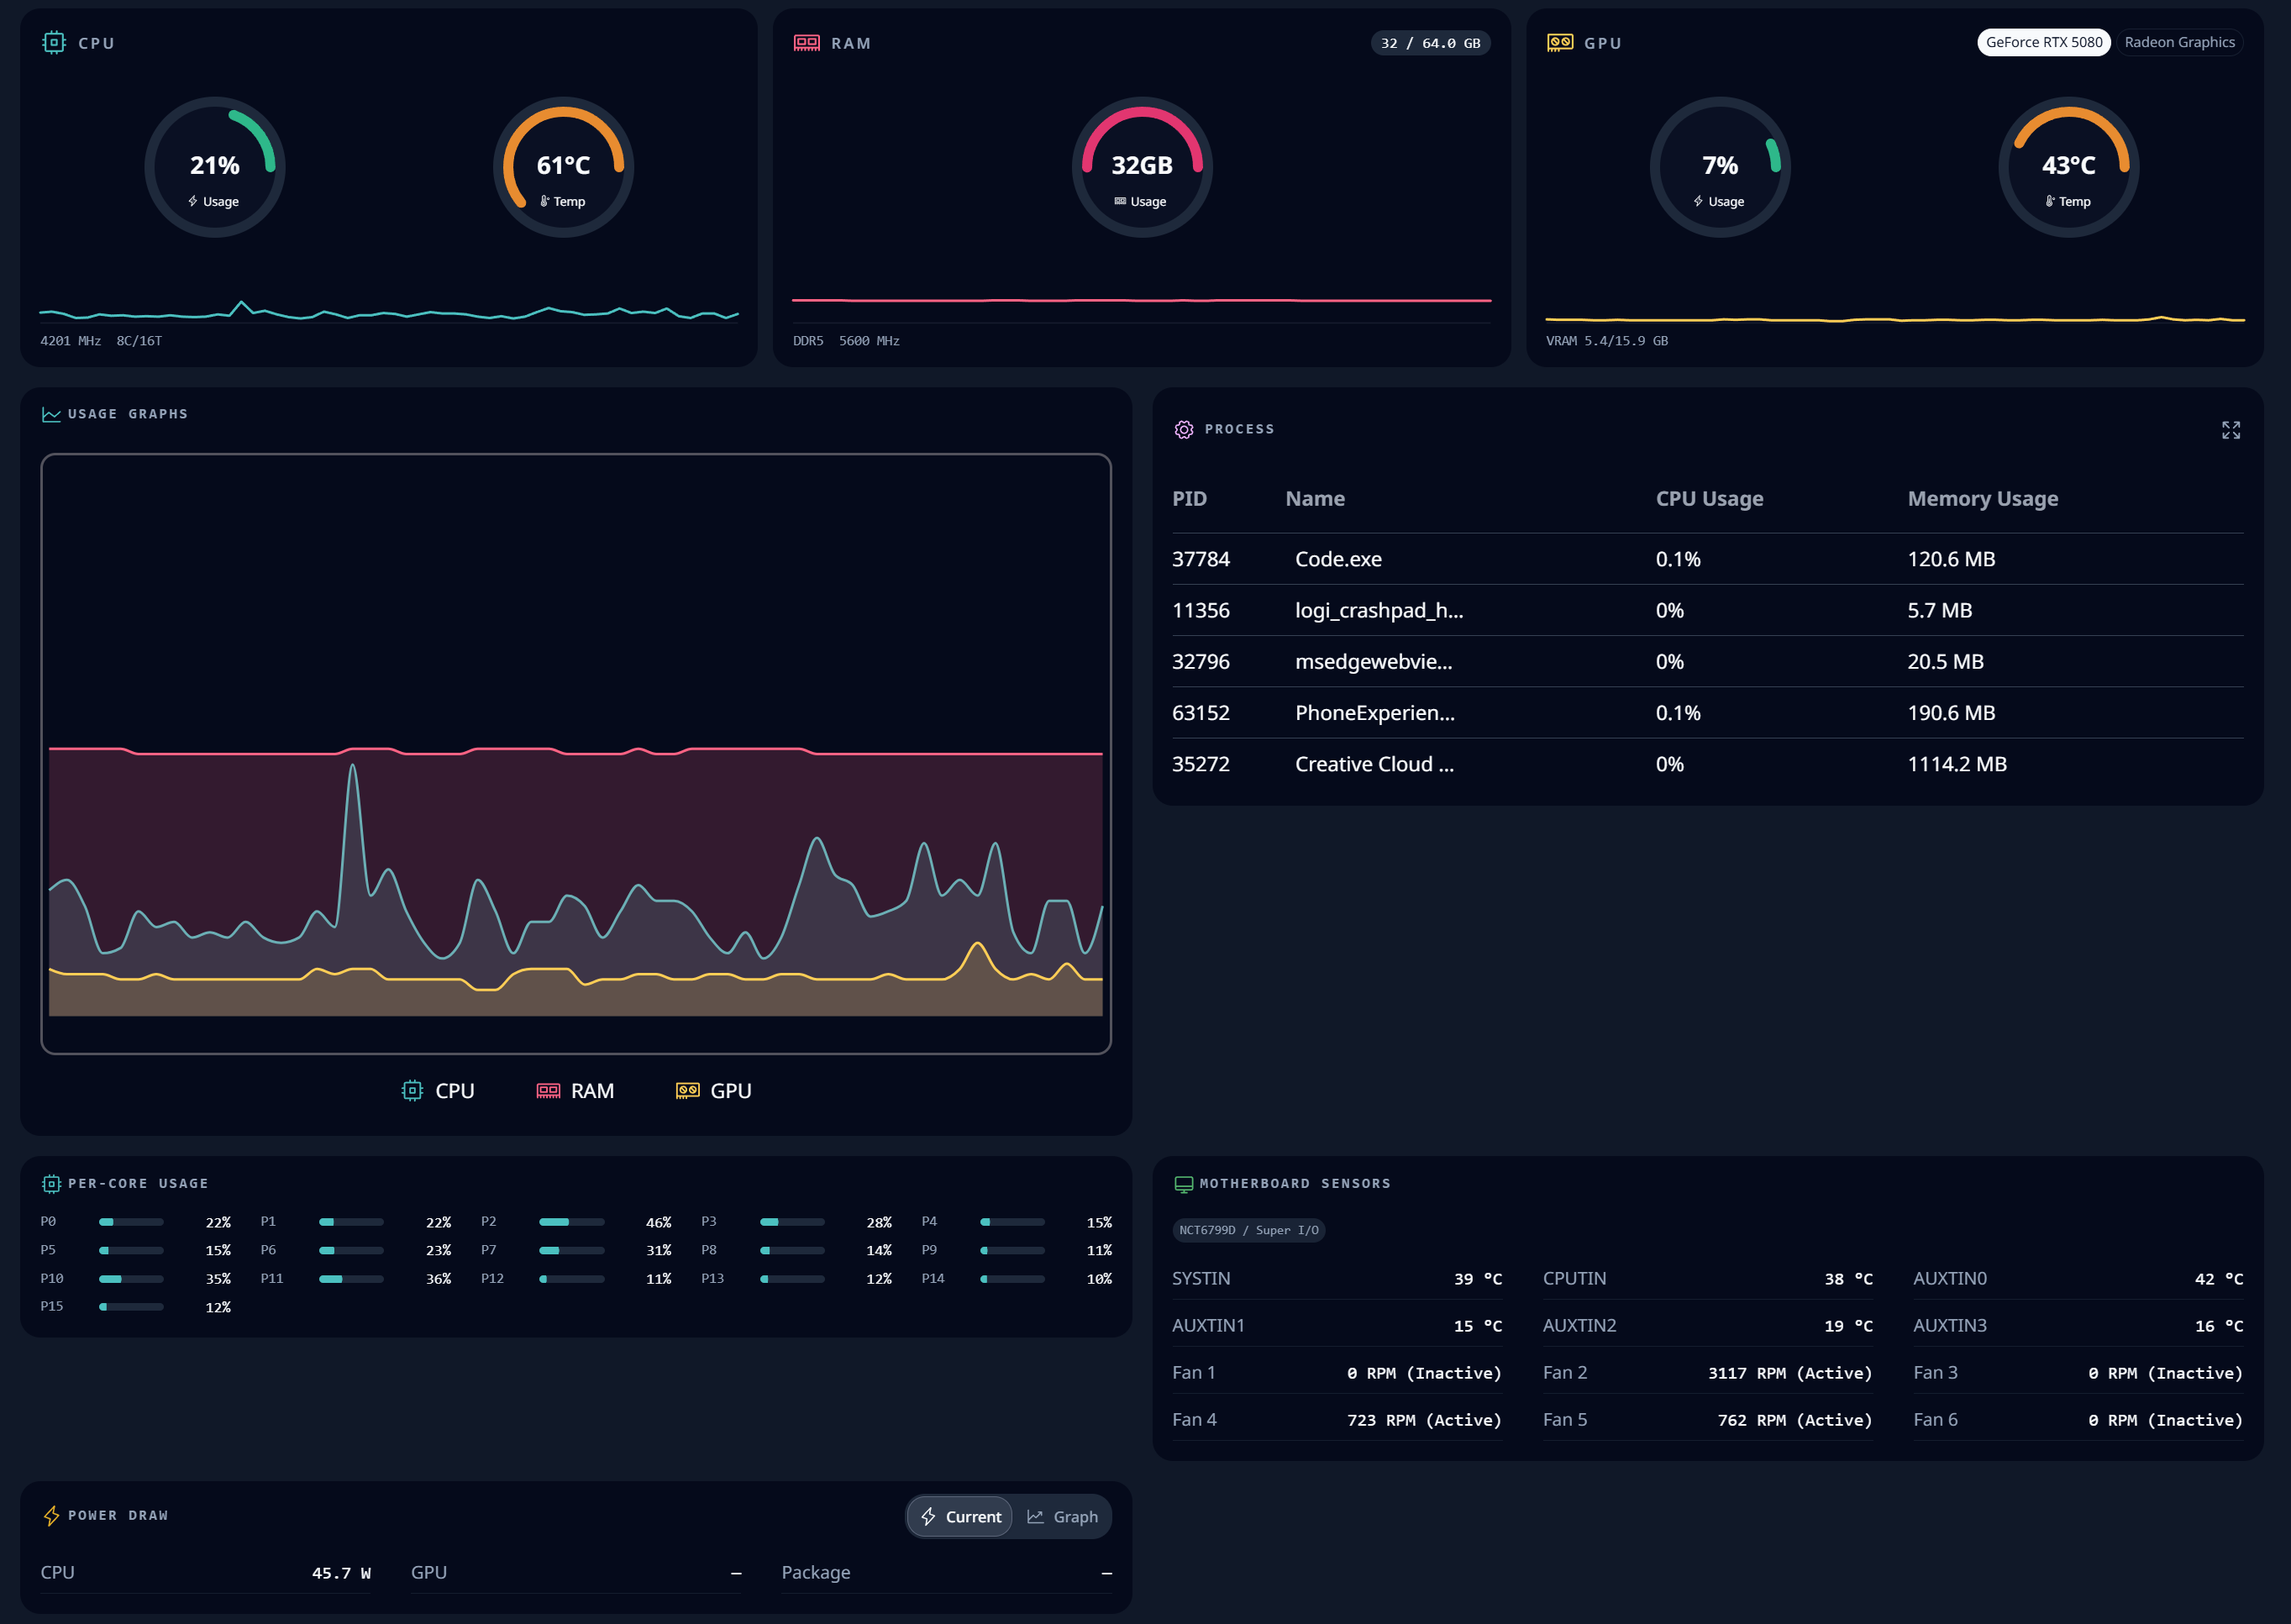Click the RAM legend icon below the graph
Viewport: 2291px width, 1624px height.
coord(548,1090)
